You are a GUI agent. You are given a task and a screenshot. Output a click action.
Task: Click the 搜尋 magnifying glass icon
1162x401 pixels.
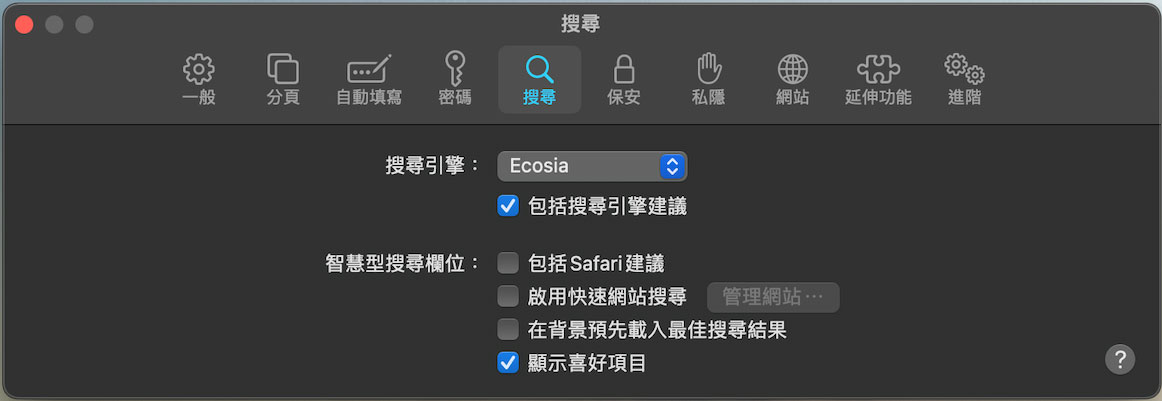point(540,69)
